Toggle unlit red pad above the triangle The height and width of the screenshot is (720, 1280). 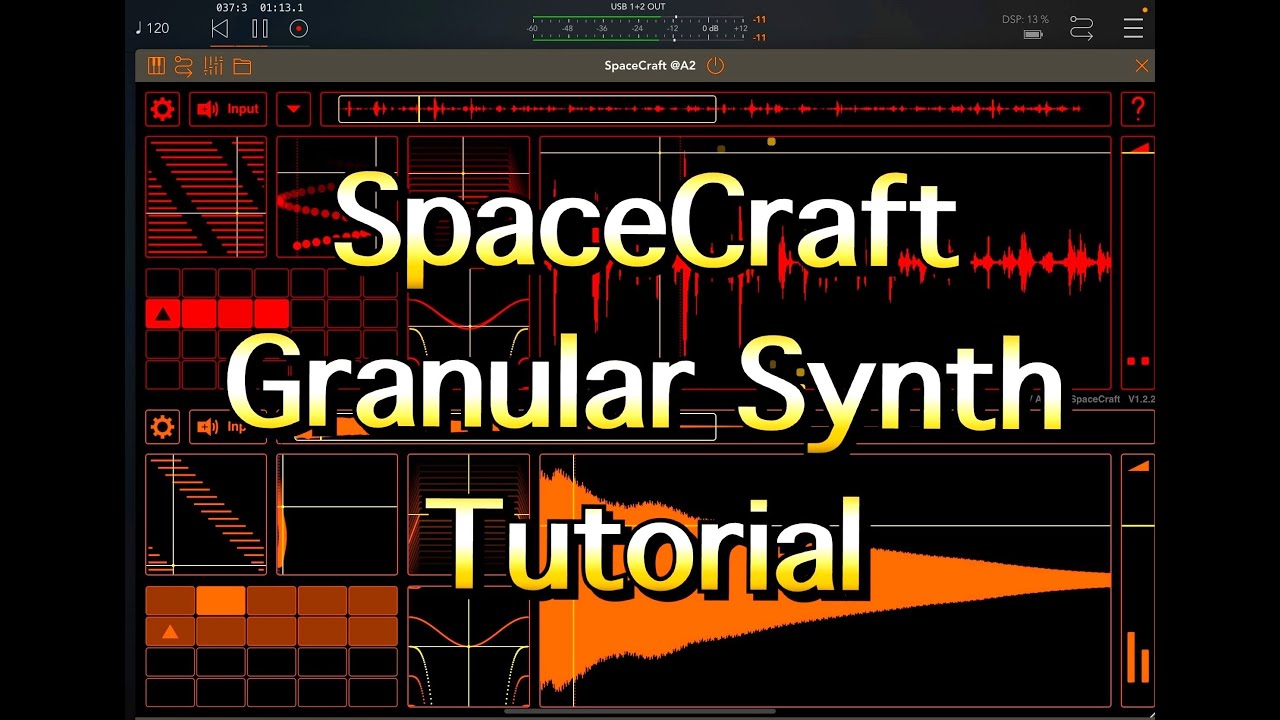(163, 283)
